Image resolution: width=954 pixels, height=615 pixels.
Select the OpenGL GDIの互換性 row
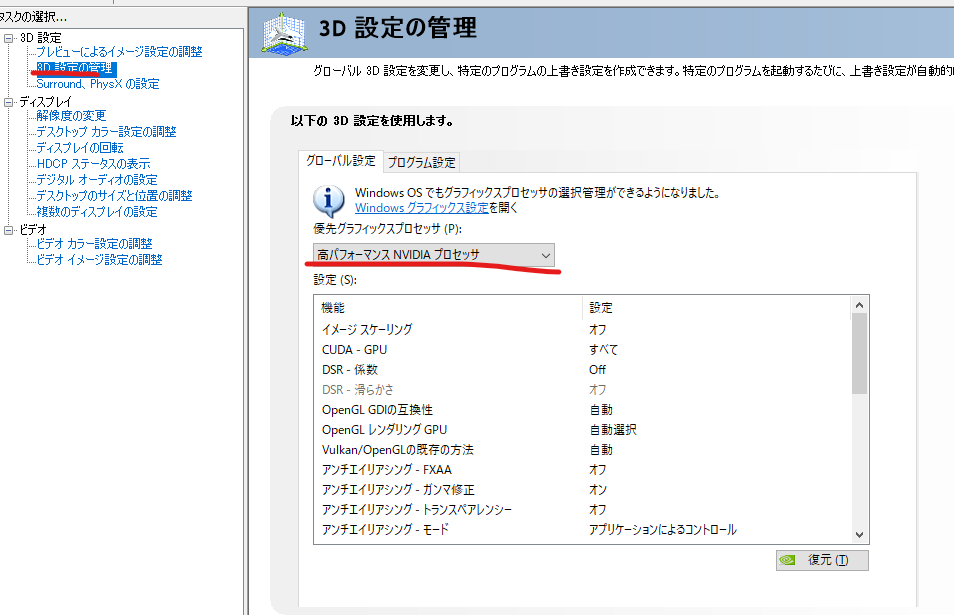click(x=582, y=409)
